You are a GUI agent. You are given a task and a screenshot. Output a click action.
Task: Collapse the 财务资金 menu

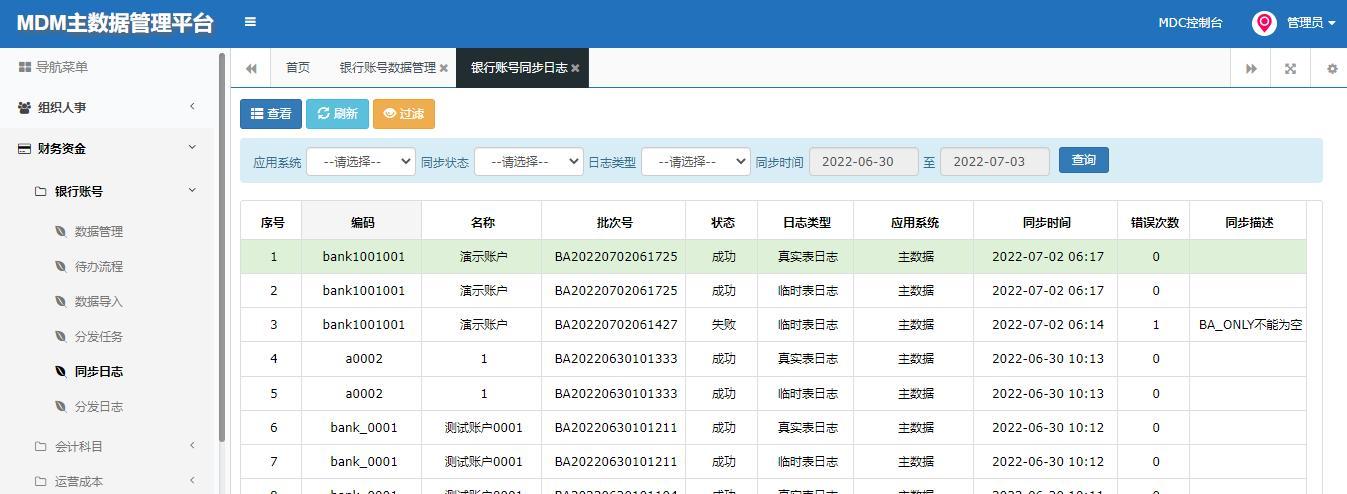point(108,148)
